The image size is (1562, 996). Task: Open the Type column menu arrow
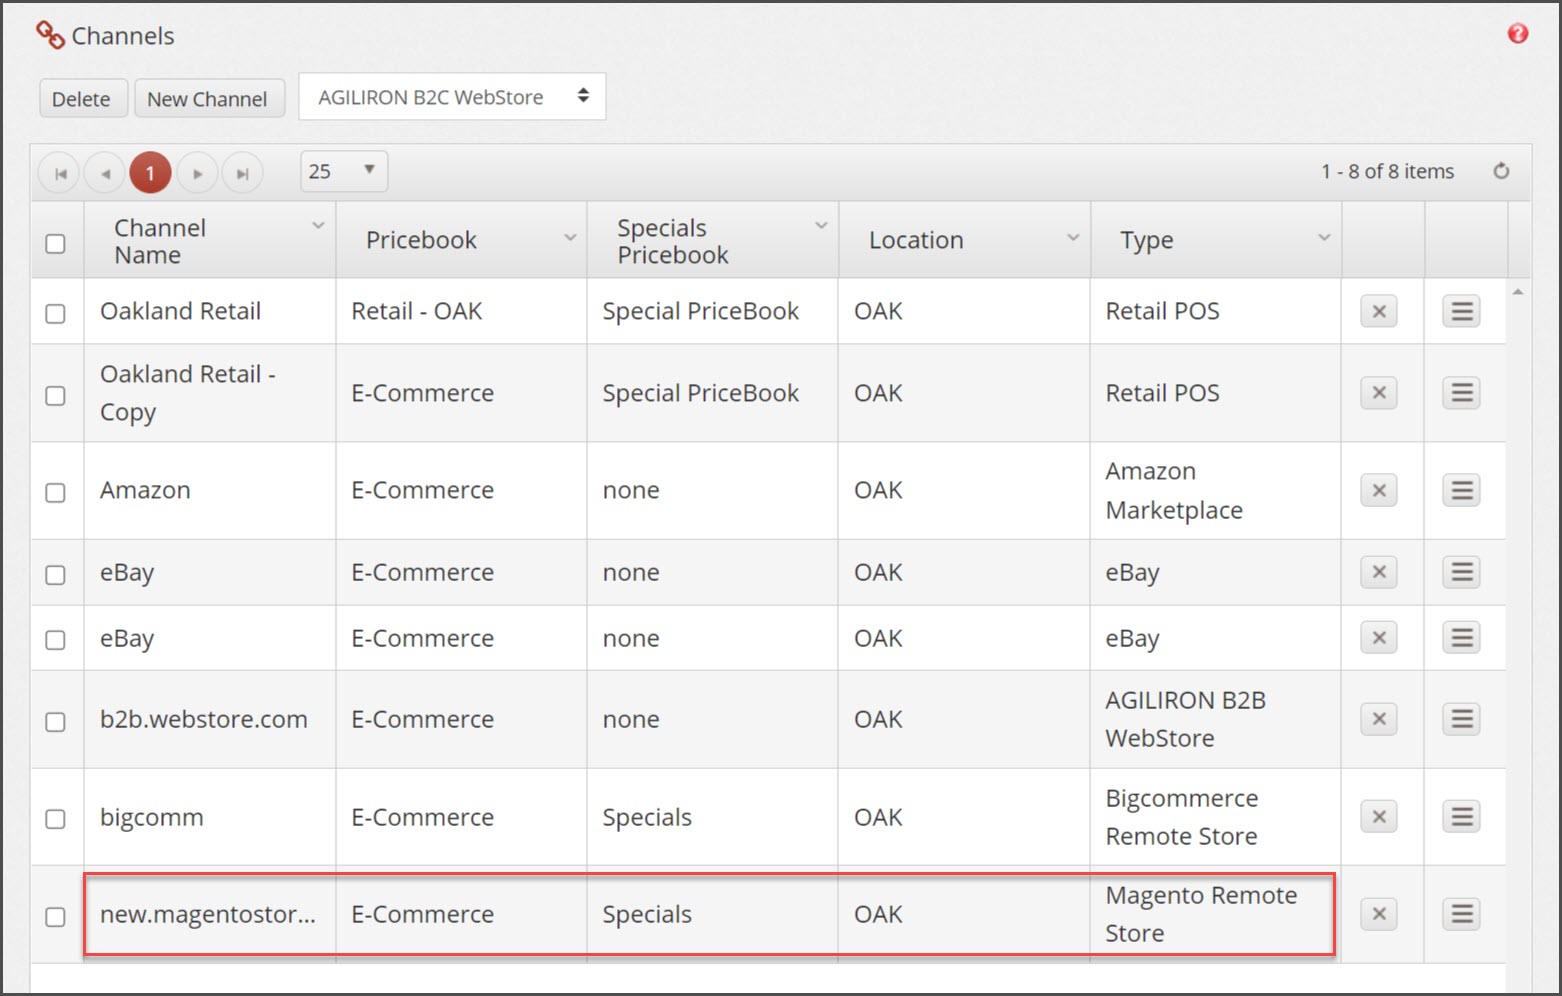[1324, 238]
